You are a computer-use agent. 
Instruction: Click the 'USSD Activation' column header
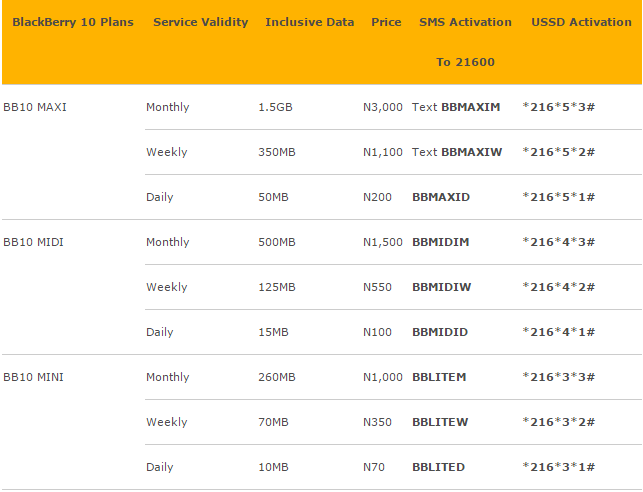pos(581,22)
